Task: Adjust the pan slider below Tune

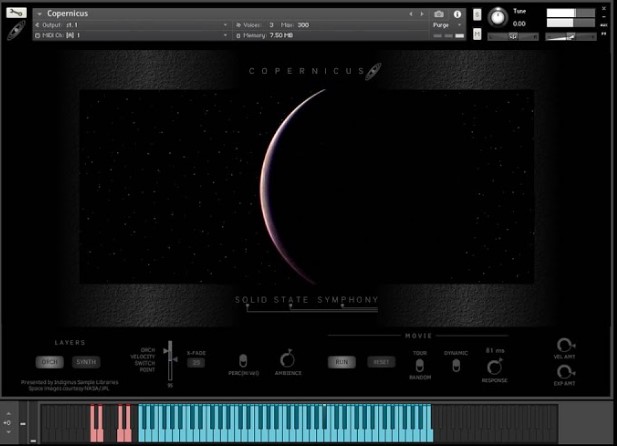Action: [x=513, y=37]
